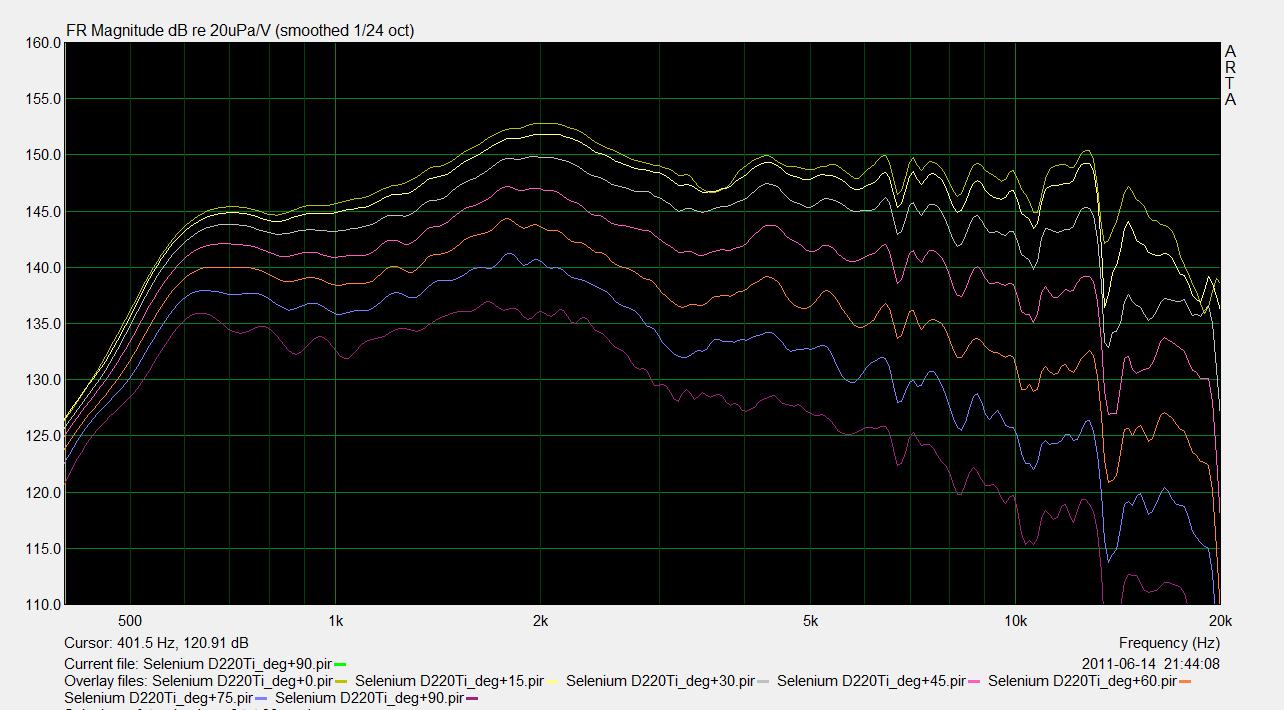
Task: Click the '2011-06-14 21:44:08' timestamp
Action: pos(1151,664)
